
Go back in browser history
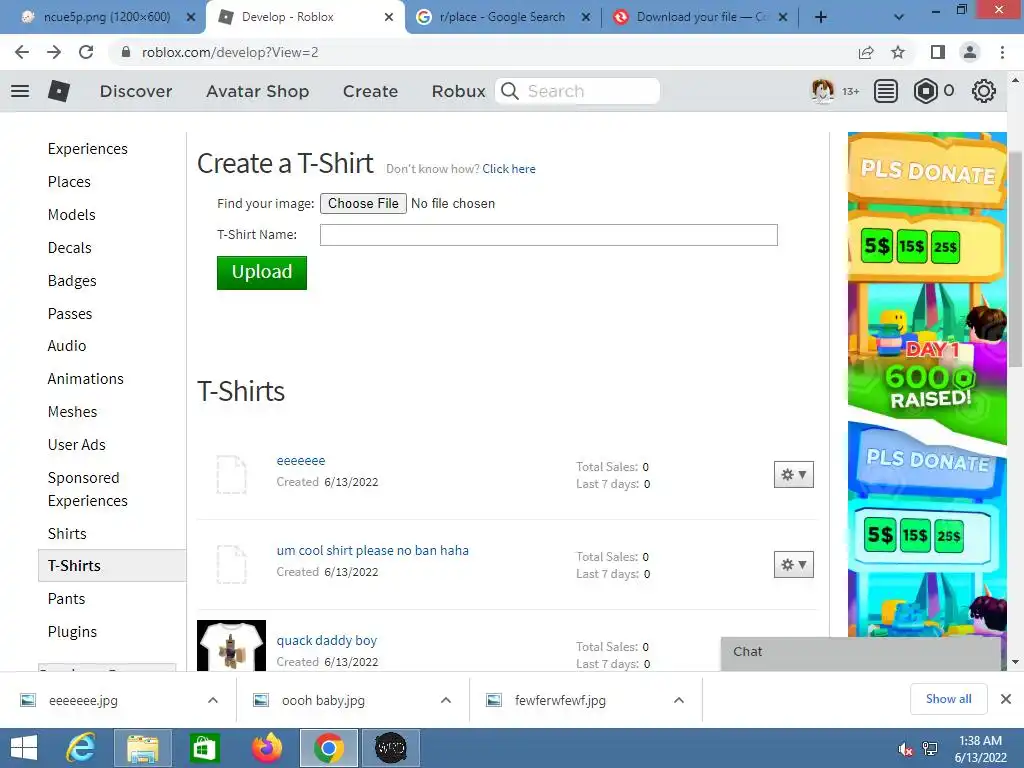(22, 52)
